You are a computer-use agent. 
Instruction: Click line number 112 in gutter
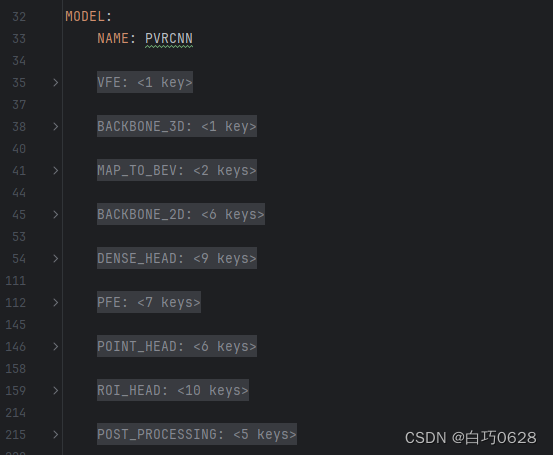point(16,303)
